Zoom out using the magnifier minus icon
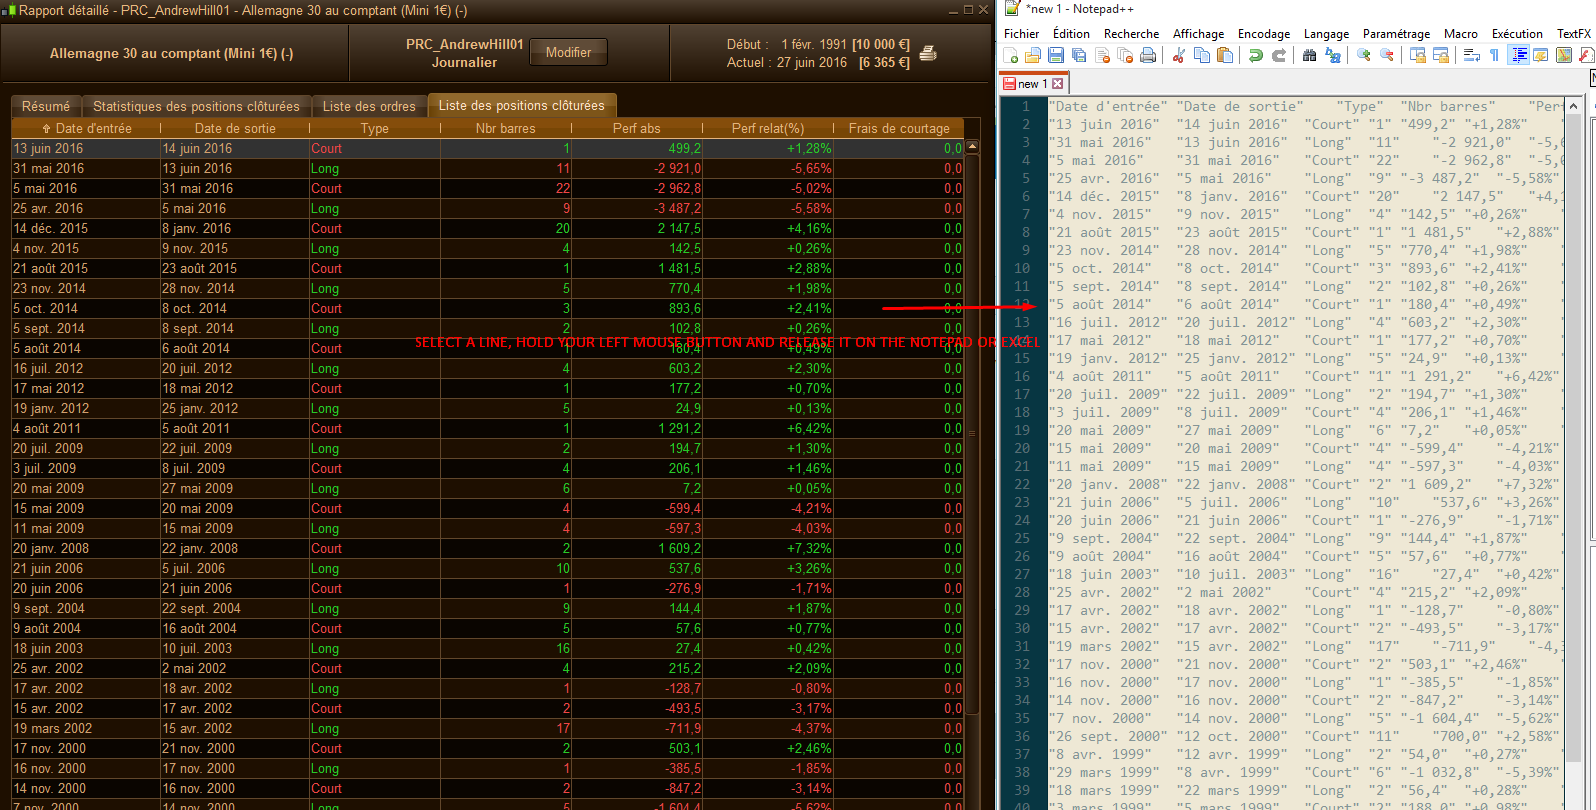Screen dimensions: 1596x810 tap(1387, 56)
